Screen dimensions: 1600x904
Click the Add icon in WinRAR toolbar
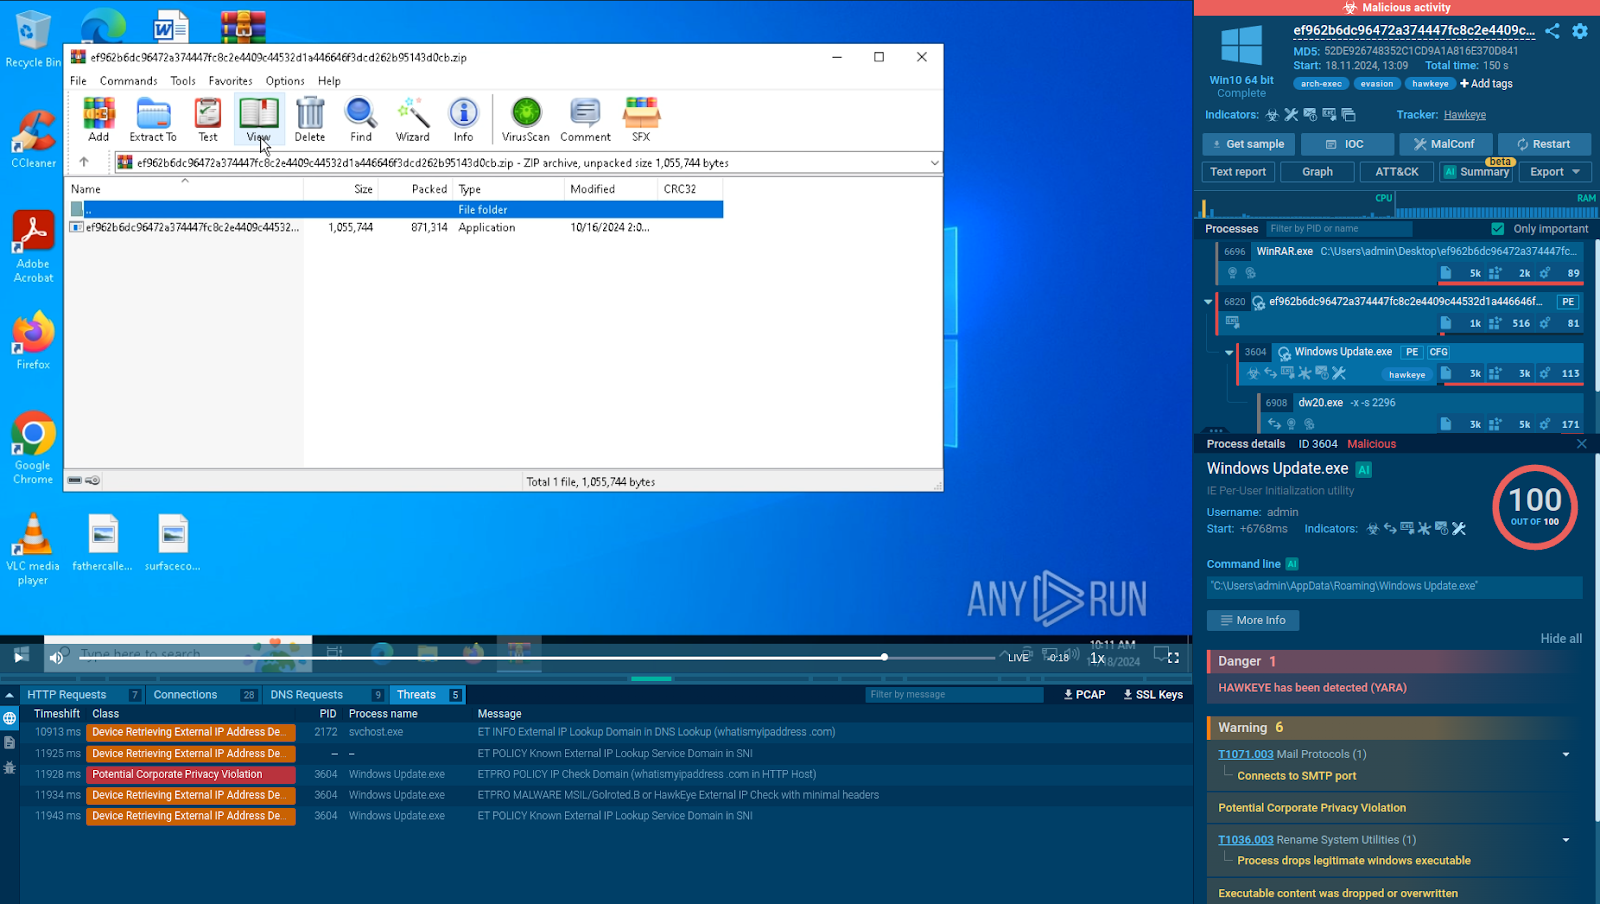pos(98,119)
